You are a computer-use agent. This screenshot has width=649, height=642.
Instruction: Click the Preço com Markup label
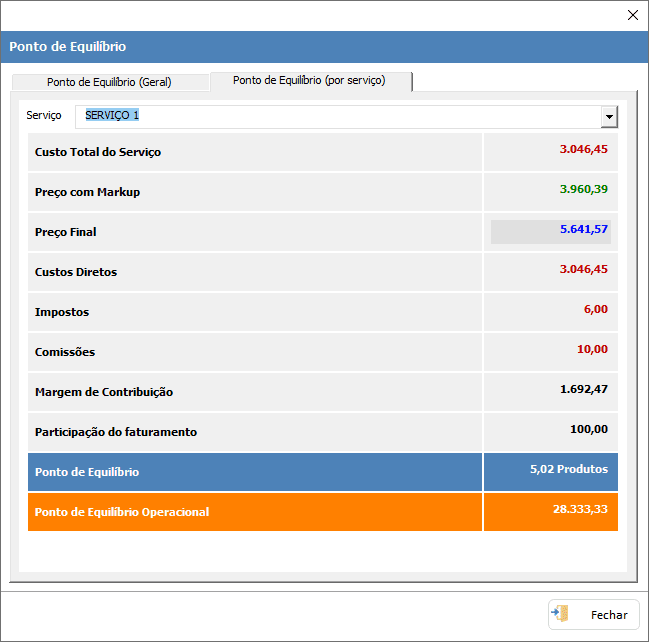[x=87, y=192]
